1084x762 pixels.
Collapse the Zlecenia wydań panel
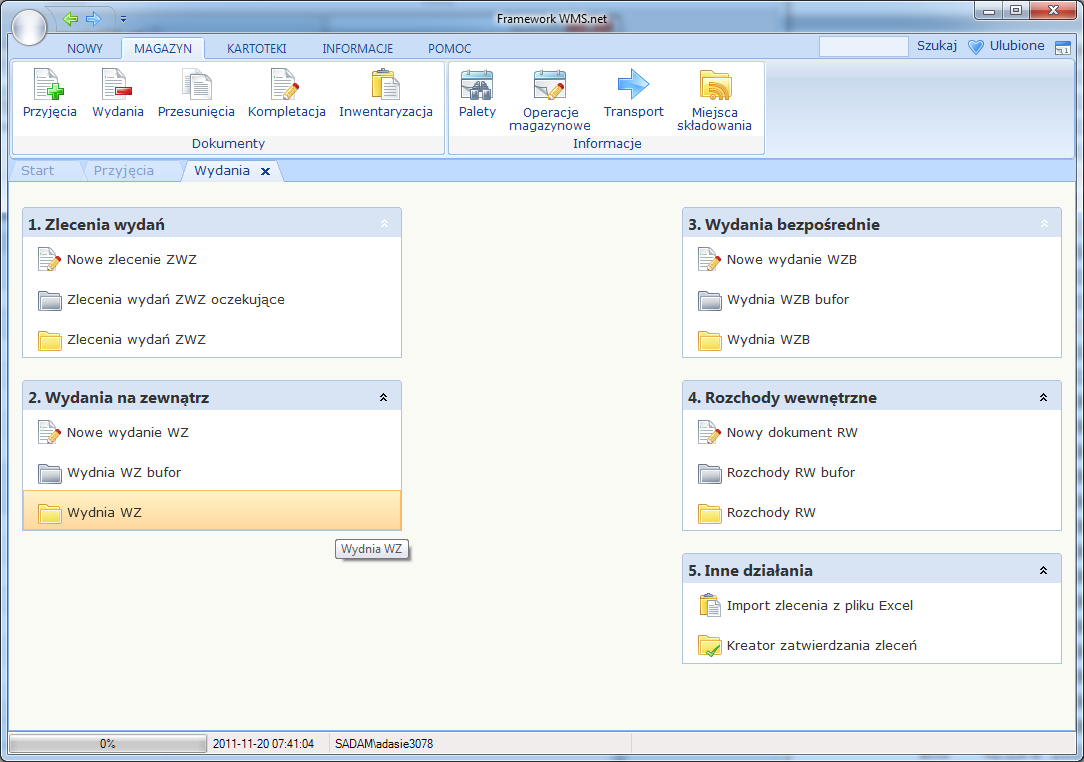coord(384,223)
